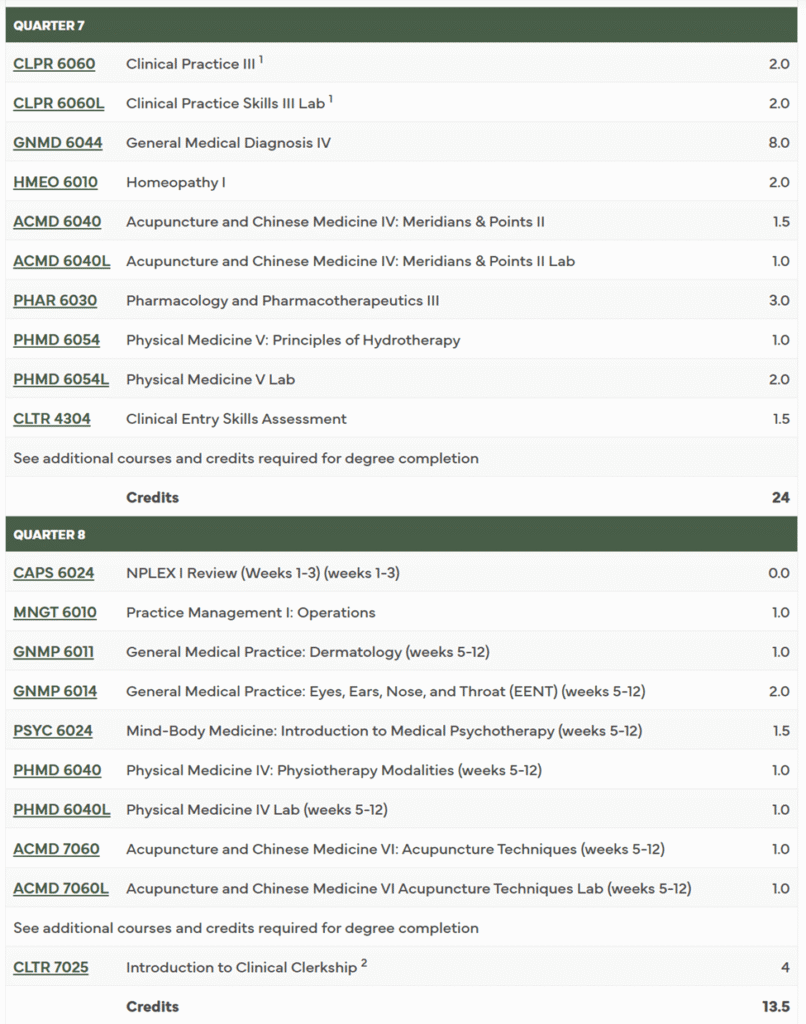Screen dimensions: 806x1024
Task: Click 'Clinical Entry Skills Assessment' title
Action: pos(236,419)
